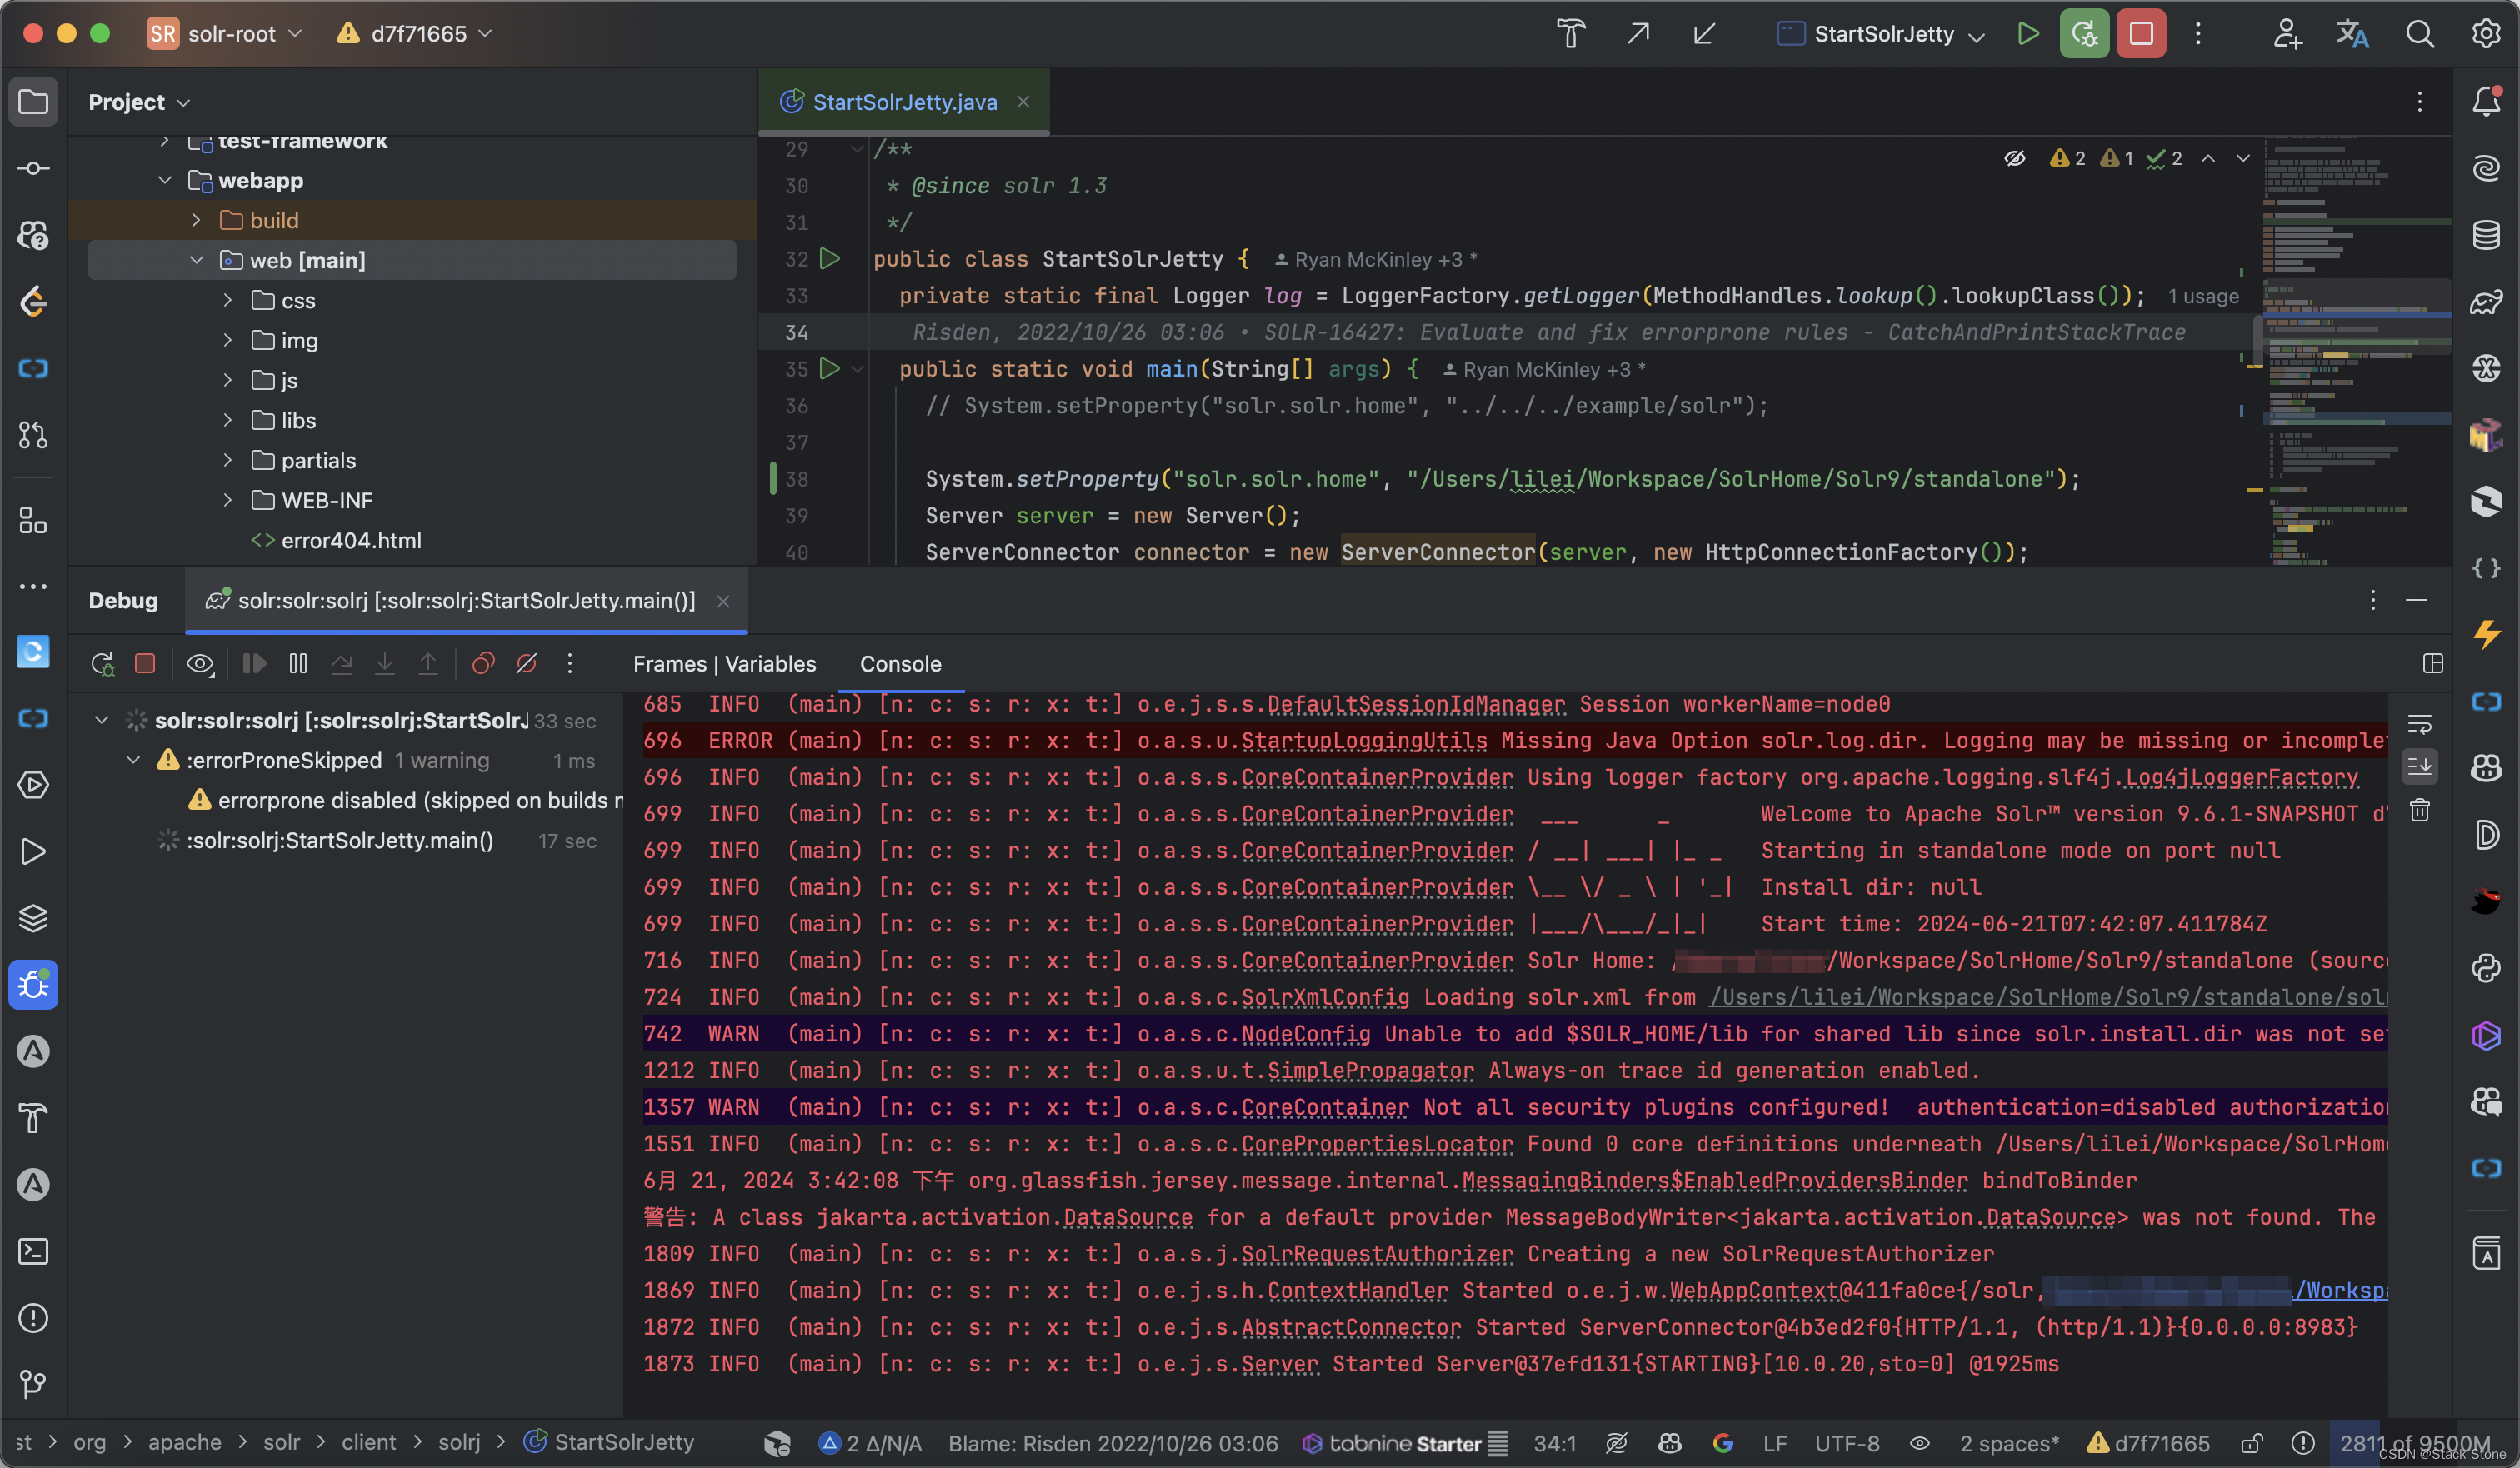
Task: Click the editor minimap code preview
Action: 2357,350
